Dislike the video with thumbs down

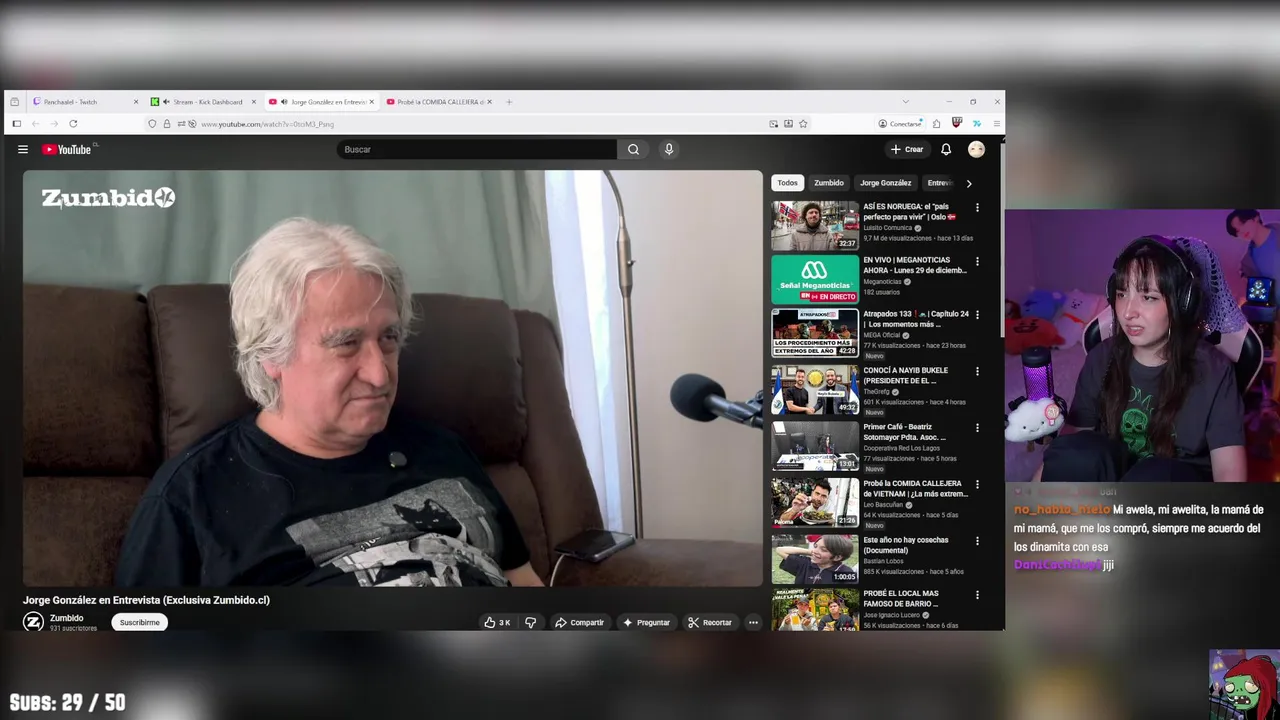click(530, 622)
